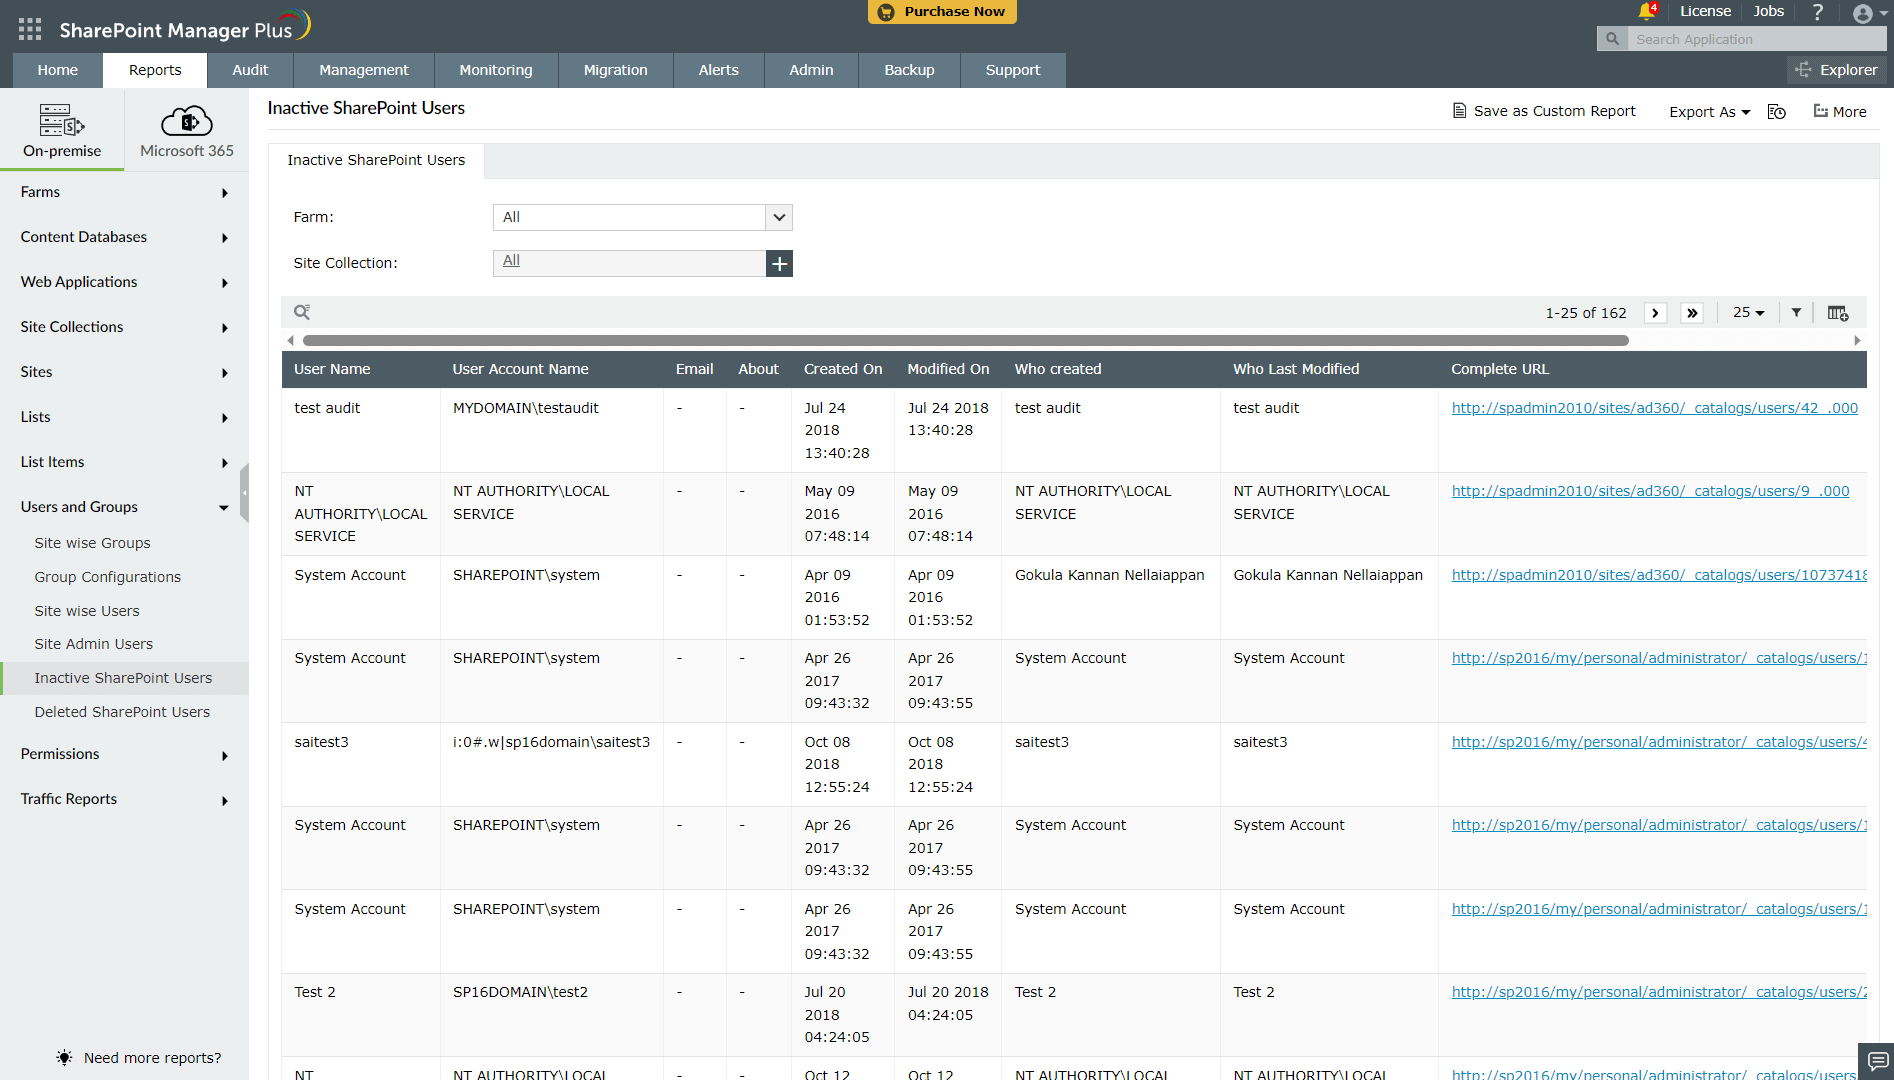This screenshot has width=1894, height=1080.
Task: Expand the Sites section
Action: (124, 372)
